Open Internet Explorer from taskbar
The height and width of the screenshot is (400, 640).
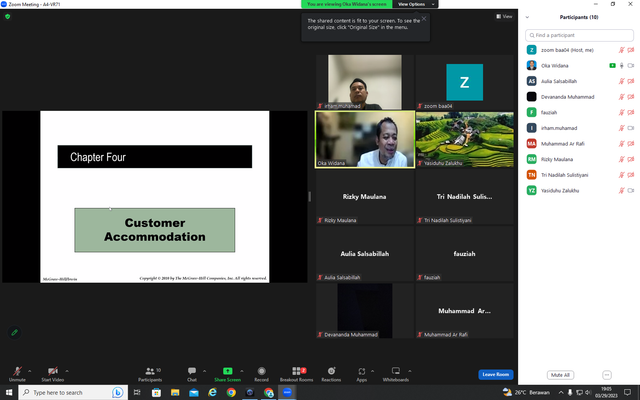pyautogui.click(x=212, y=392)
